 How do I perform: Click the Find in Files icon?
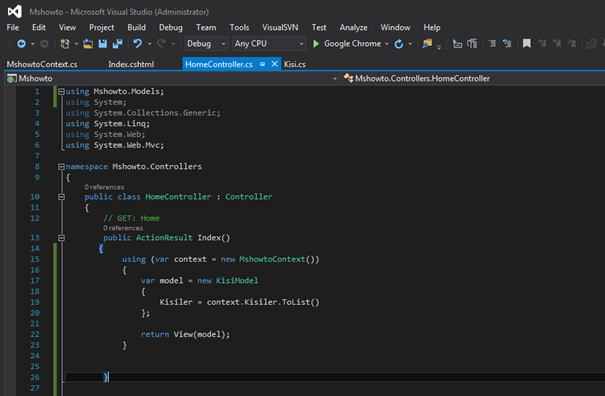click(x=427, y=44)
